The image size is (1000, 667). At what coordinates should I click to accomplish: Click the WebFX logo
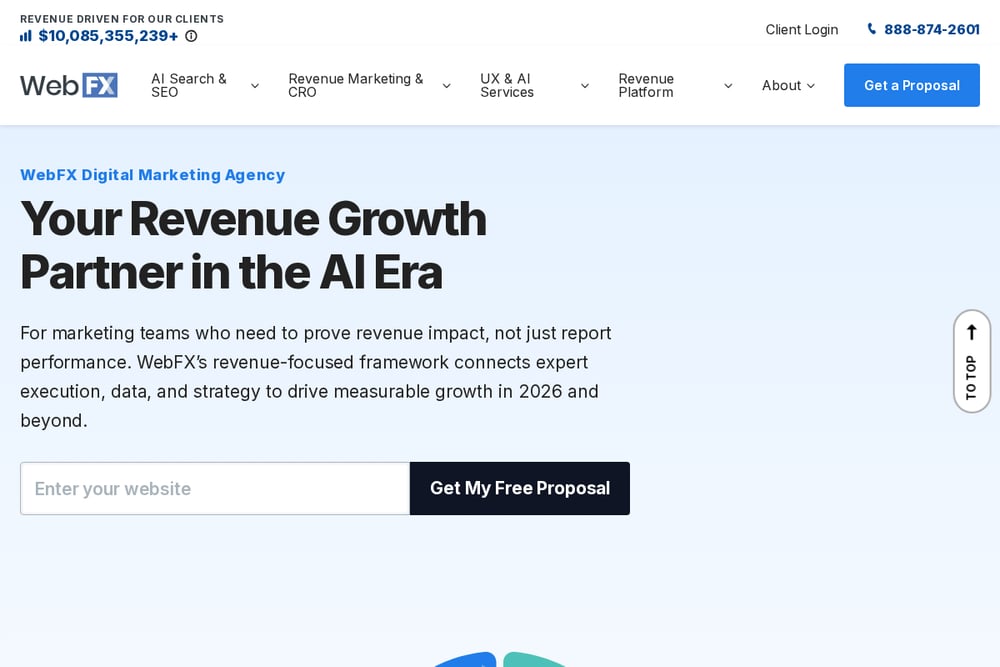coord(69,85)
